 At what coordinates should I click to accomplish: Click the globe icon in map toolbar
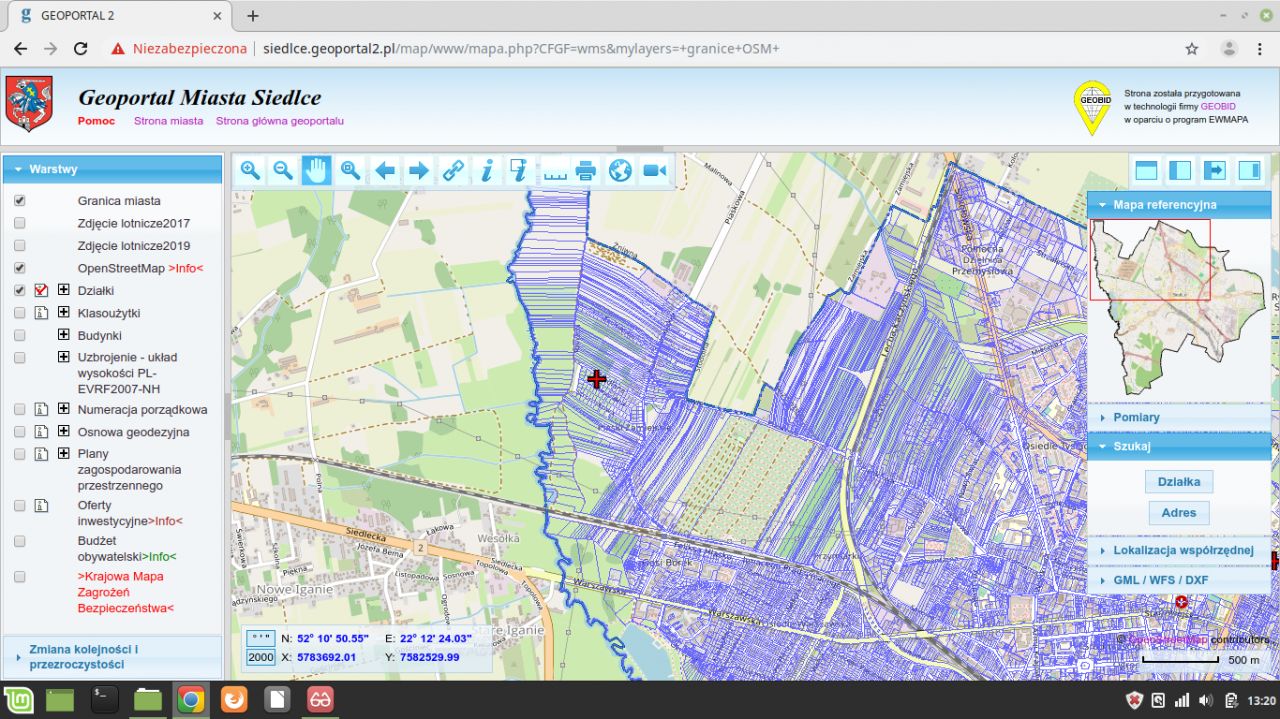tap(620, 171)
